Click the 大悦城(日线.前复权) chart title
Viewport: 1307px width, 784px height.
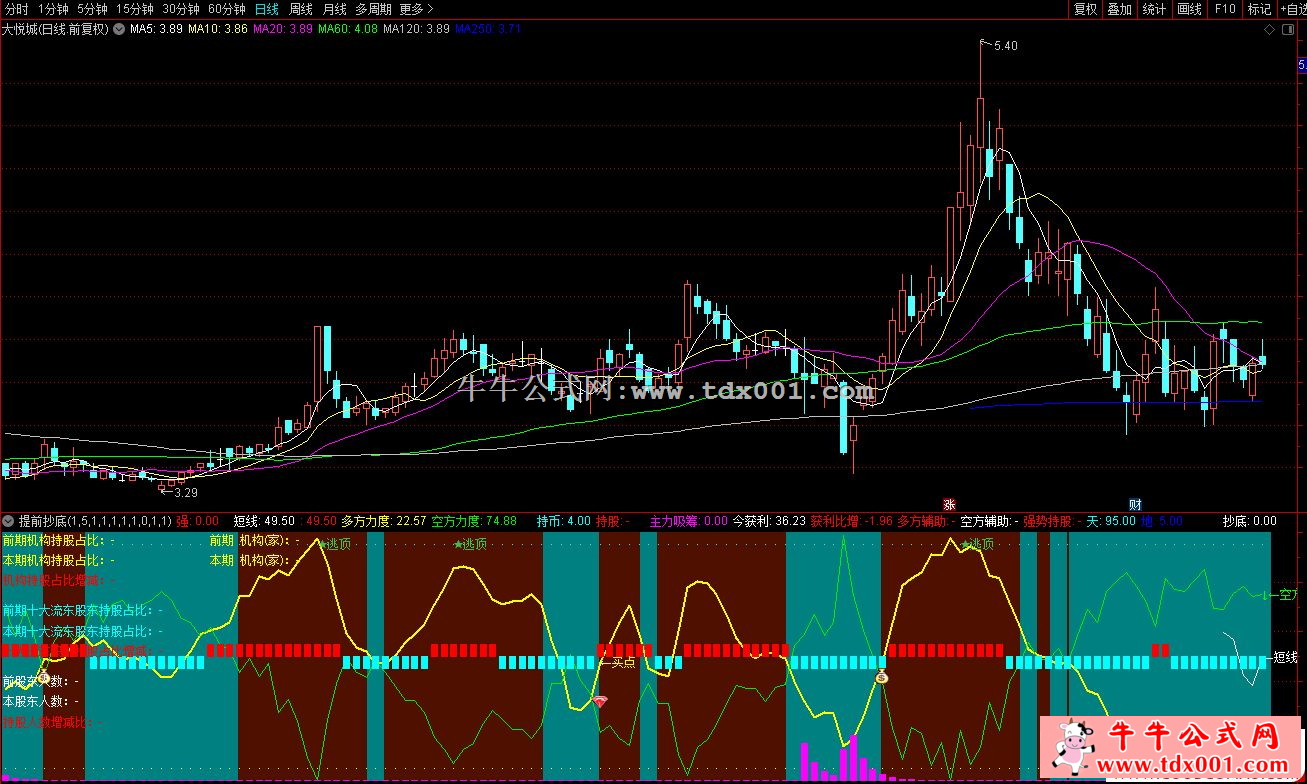coord(55,29)
